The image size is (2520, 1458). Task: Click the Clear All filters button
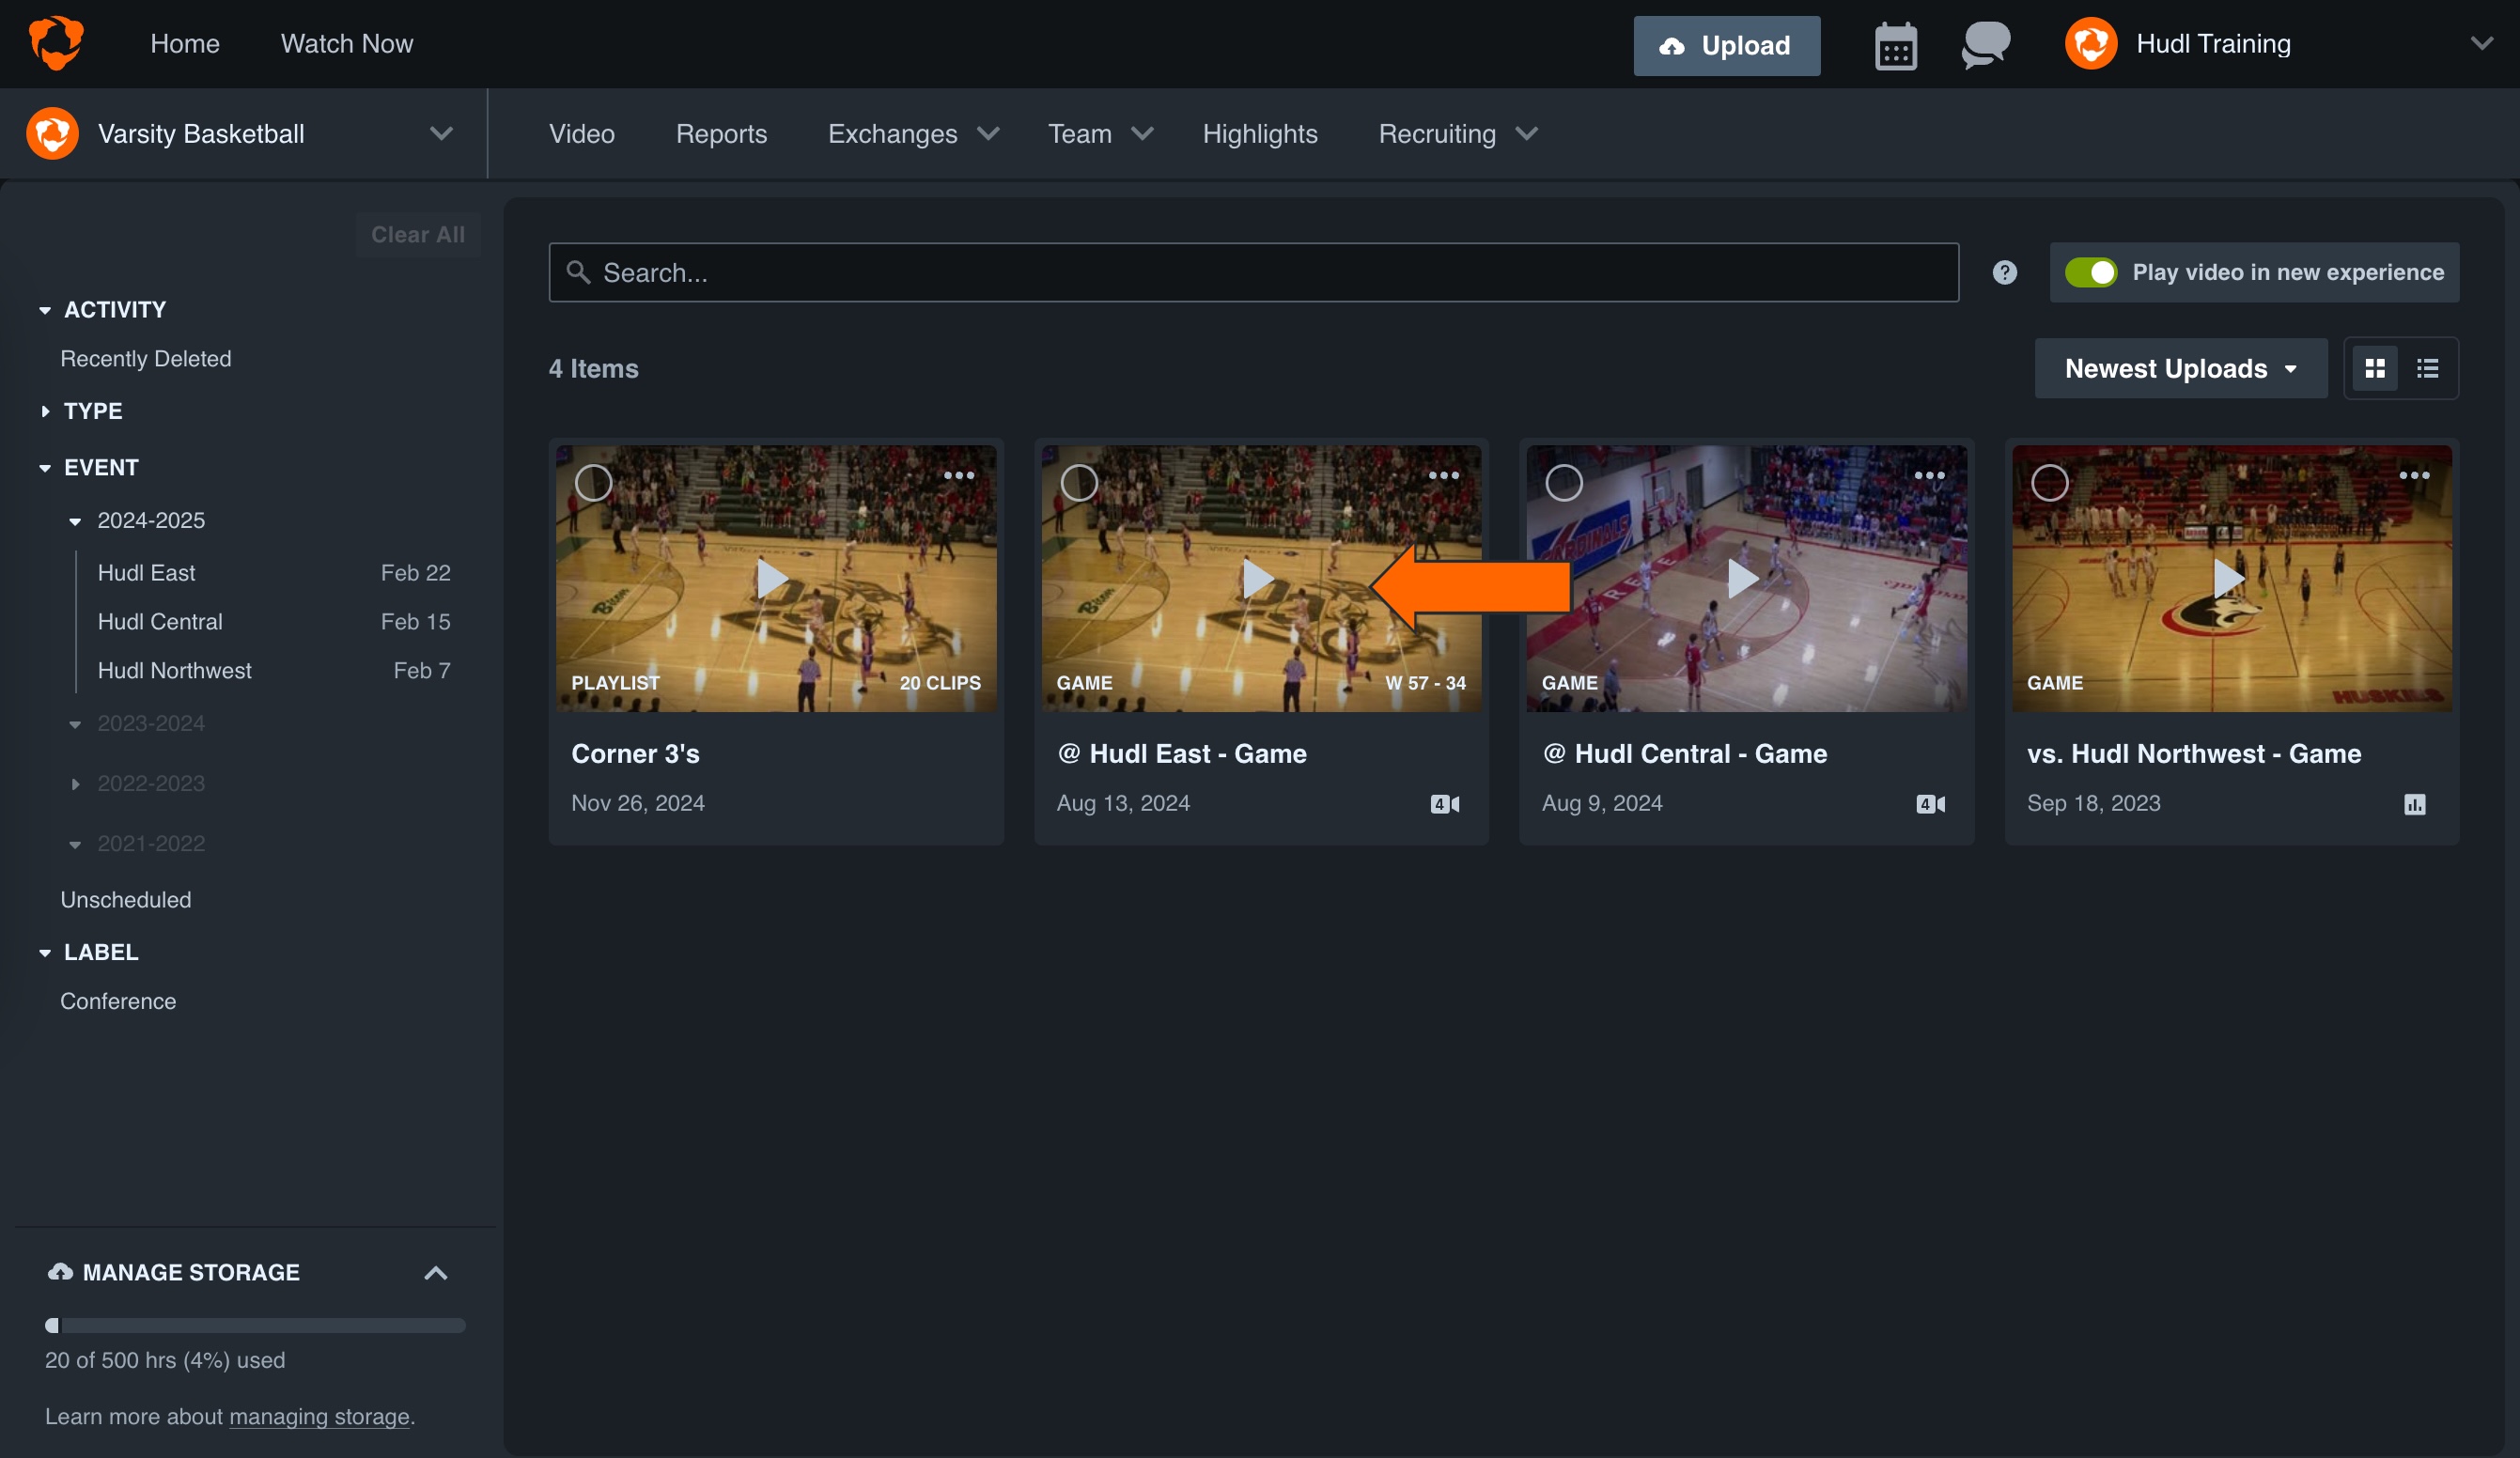coord(417,234)
